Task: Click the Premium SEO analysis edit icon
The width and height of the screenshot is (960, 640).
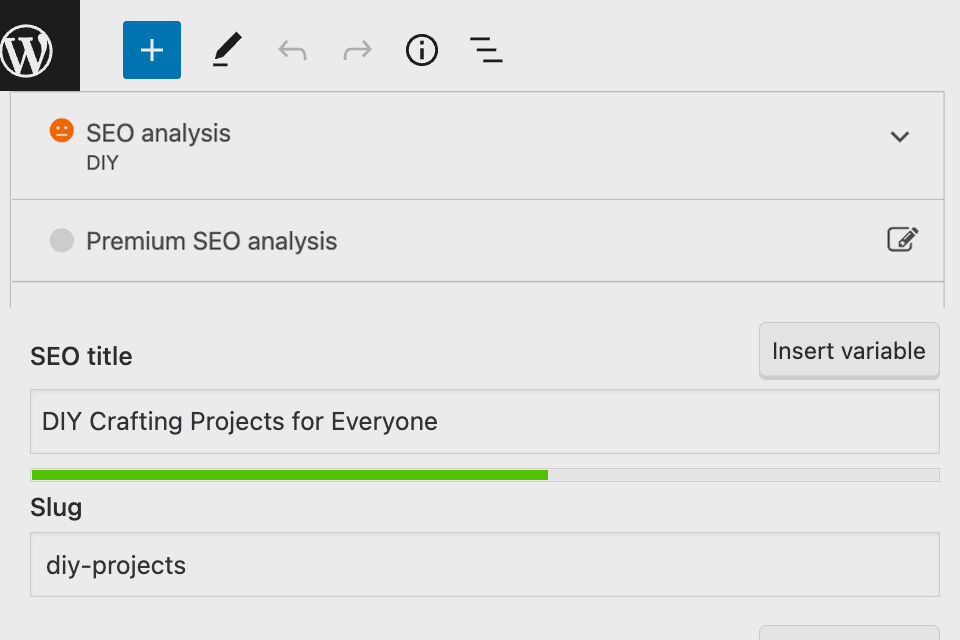Action: (x=902, y=240)
